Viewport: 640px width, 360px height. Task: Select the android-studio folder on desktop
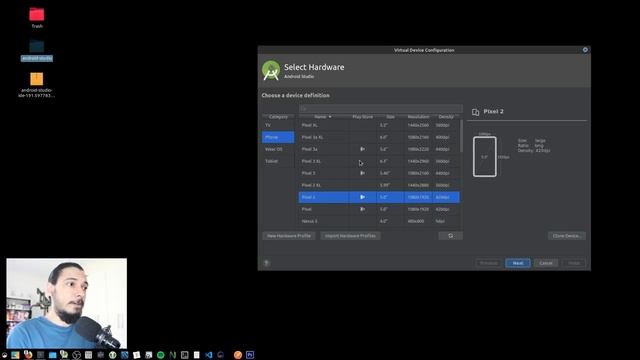click(37, 51)
